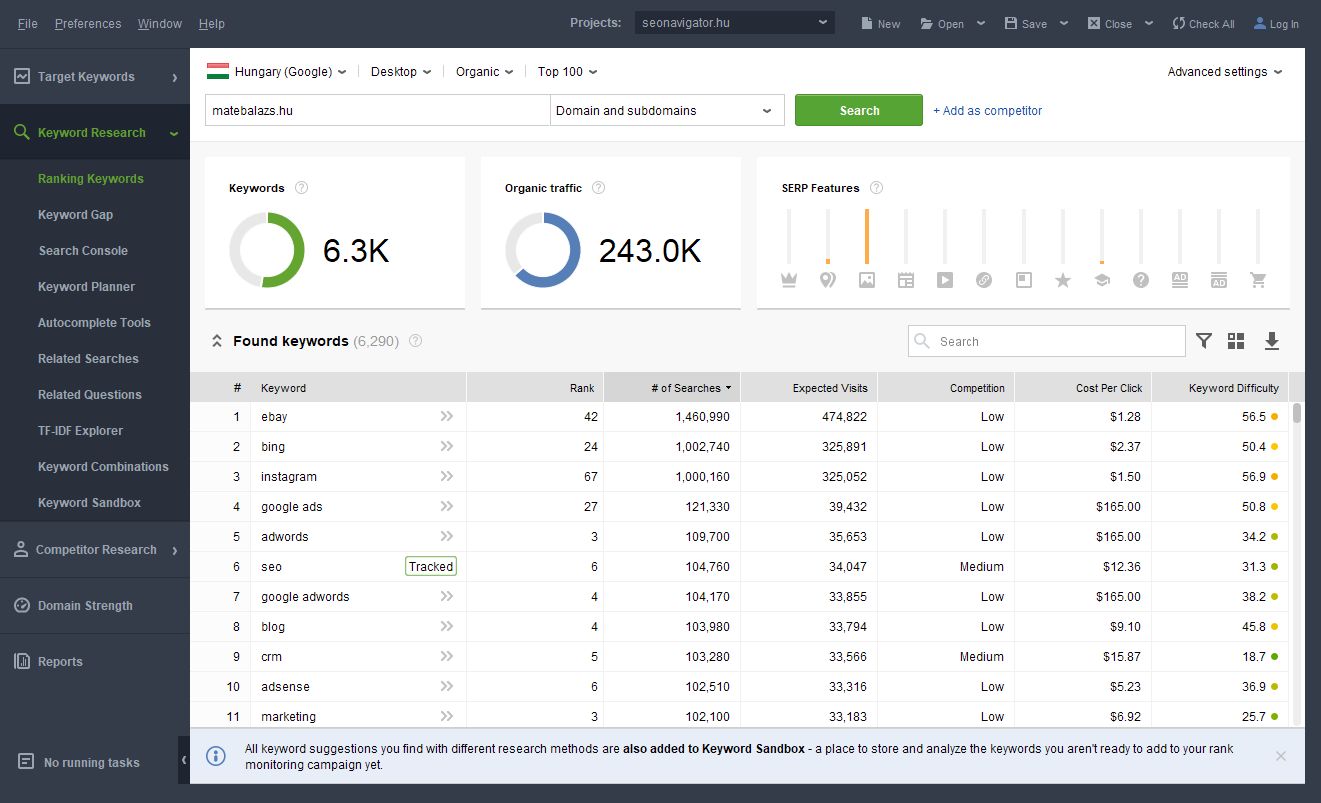Open the Projects selector seonavigator.hu
The image size is (1321, 803).
(x=734, y=23)
